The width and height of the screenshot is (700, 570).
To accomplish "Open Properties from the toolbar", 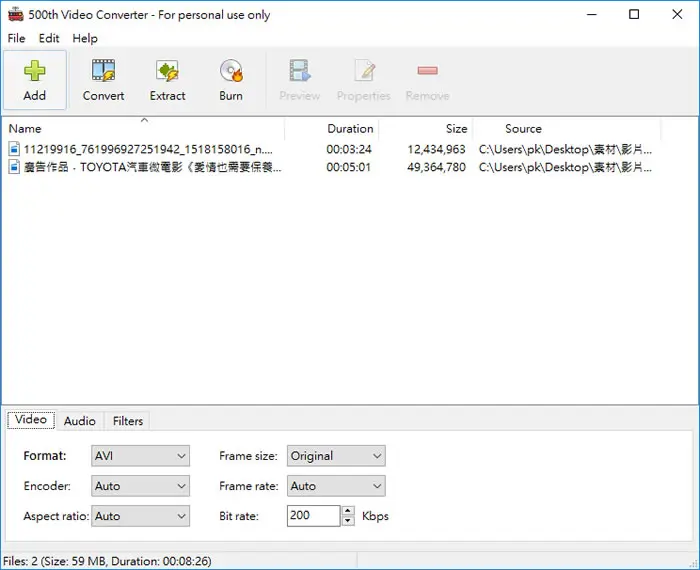I will [x=364, y=71].
